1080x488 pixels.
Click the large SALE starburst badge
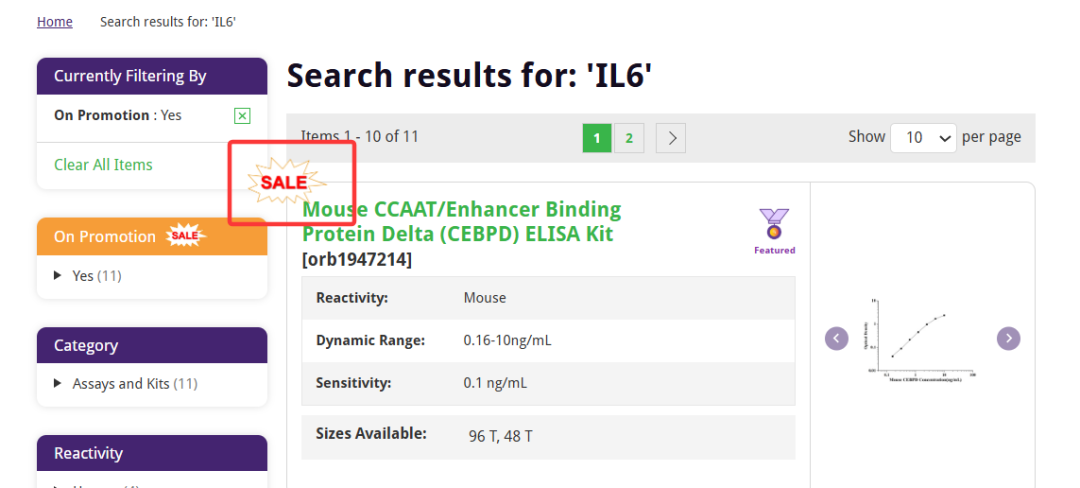(x=286, y=182)
